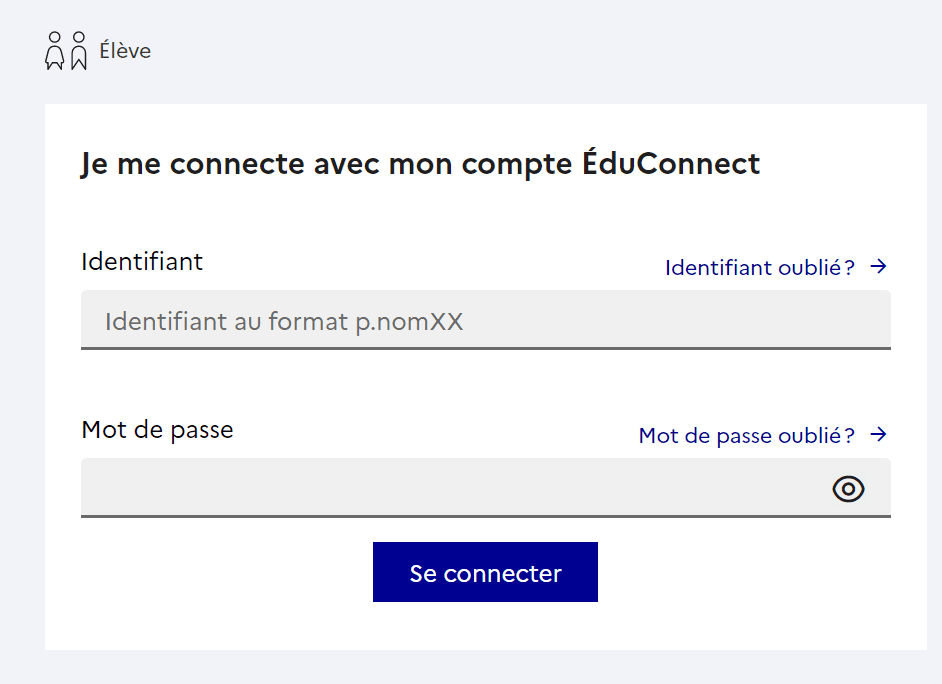The width and height of the screenshot is (942, 684).
Task: Select the left silhouette of the Élève icon
Action: 55,48
